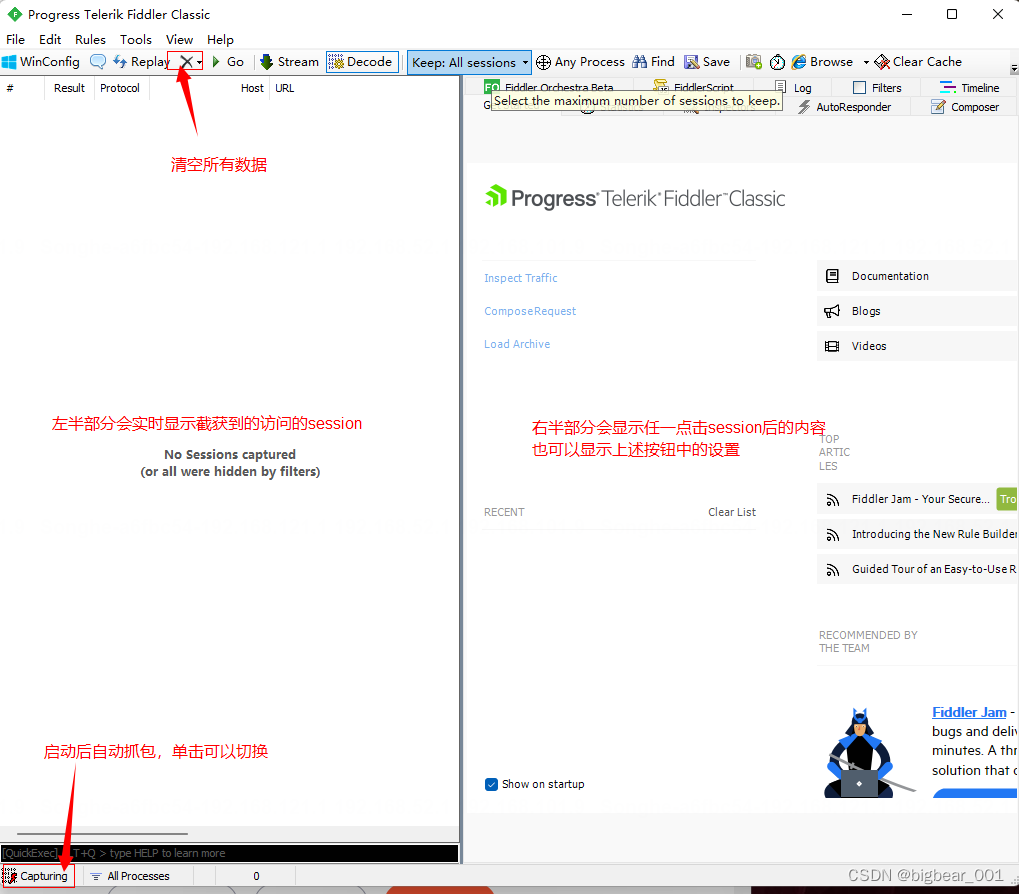Click the camera screenshot icon

click(x=753, y=62)
